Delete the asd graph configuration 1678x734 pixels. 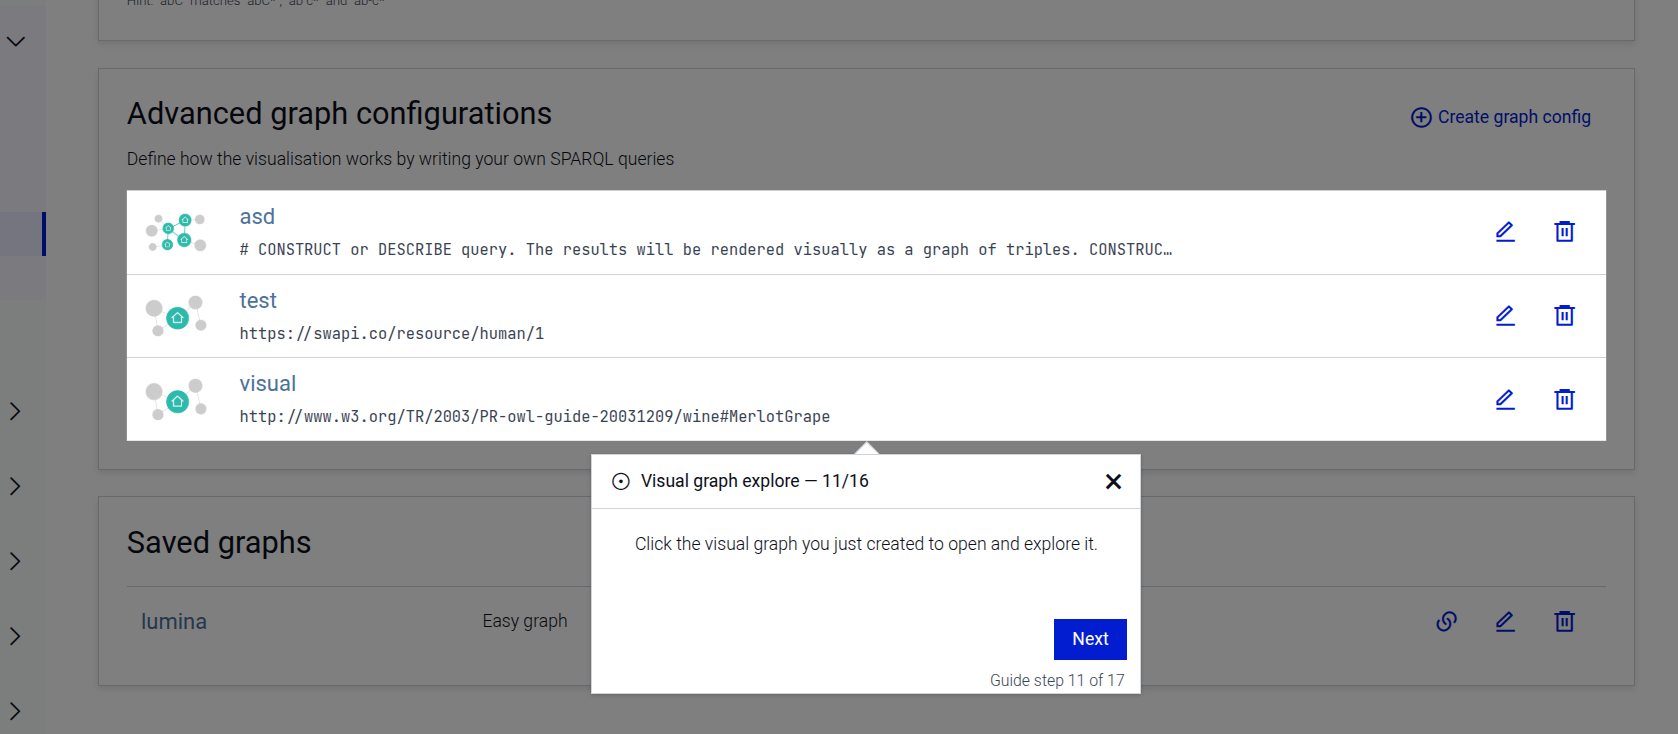pyautogui.click(x=1564, y=232)
